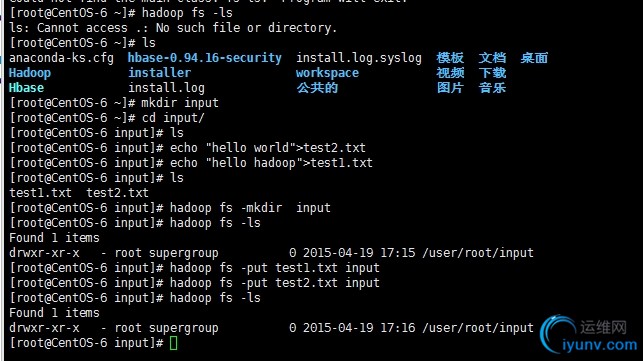Click the 17:16 /user/root/input path
The height and width of the screenshot is (361, 643).
(x=457, y=328)
